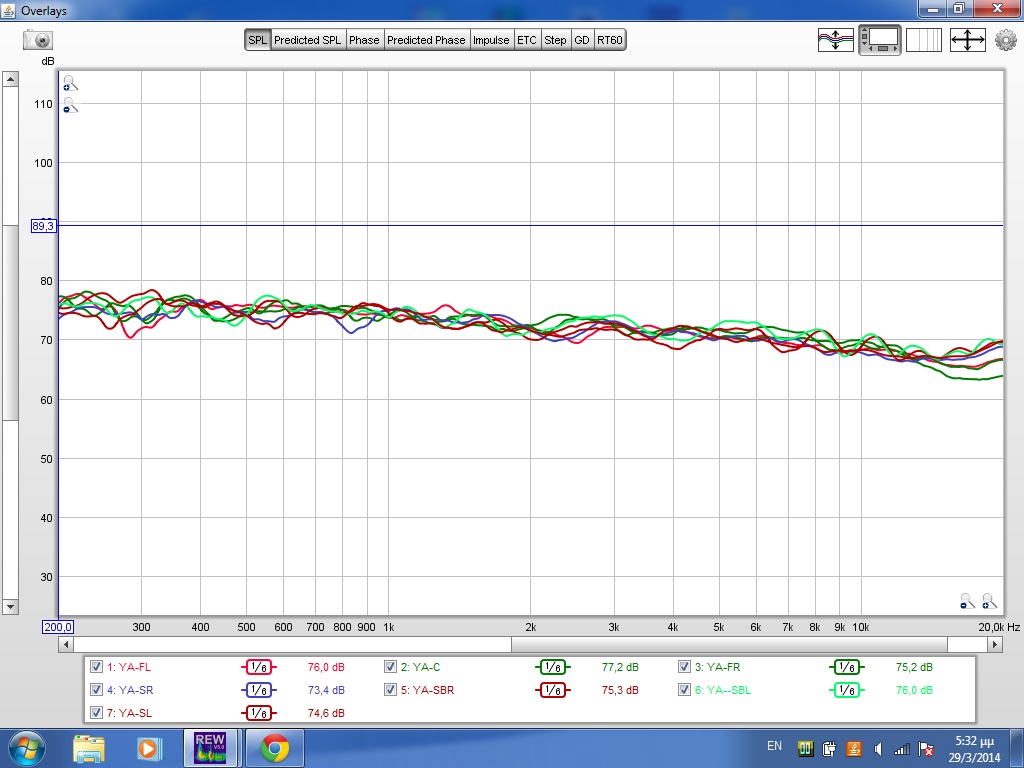Screen dimensions: 1024x768
Task: Uncheck the 1: YA-FL trace checkbox
Action: [96, 667]
